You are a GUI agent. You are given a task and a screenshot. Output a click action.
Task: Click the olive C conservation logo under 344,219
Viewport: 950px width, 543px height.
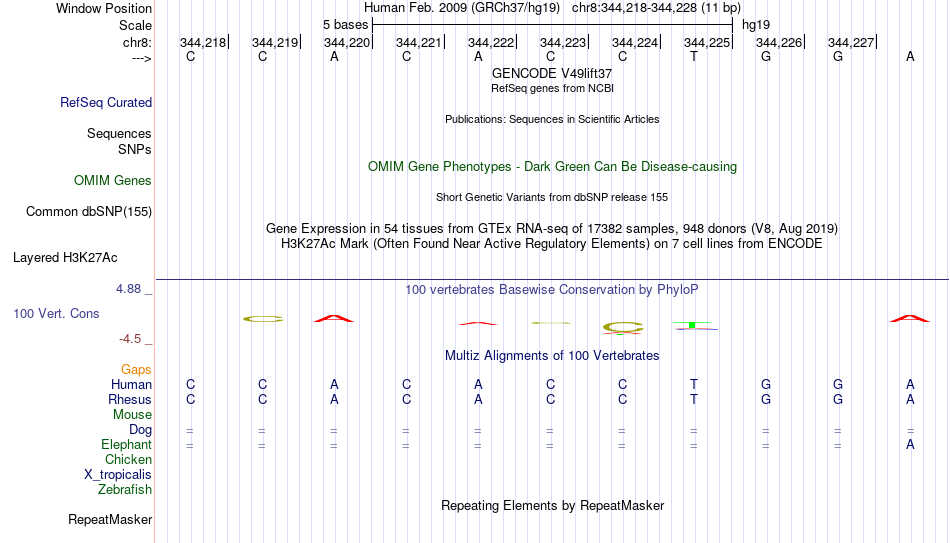tap(263, 319)
